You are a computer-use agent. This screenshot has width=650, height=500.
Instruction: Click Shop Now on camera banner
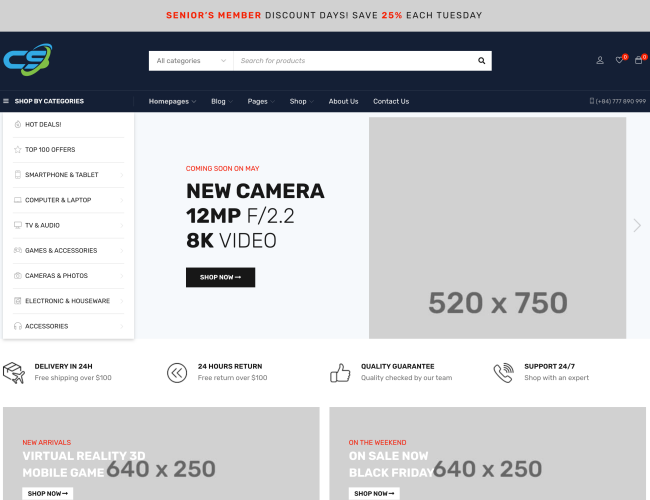point(220,277)
